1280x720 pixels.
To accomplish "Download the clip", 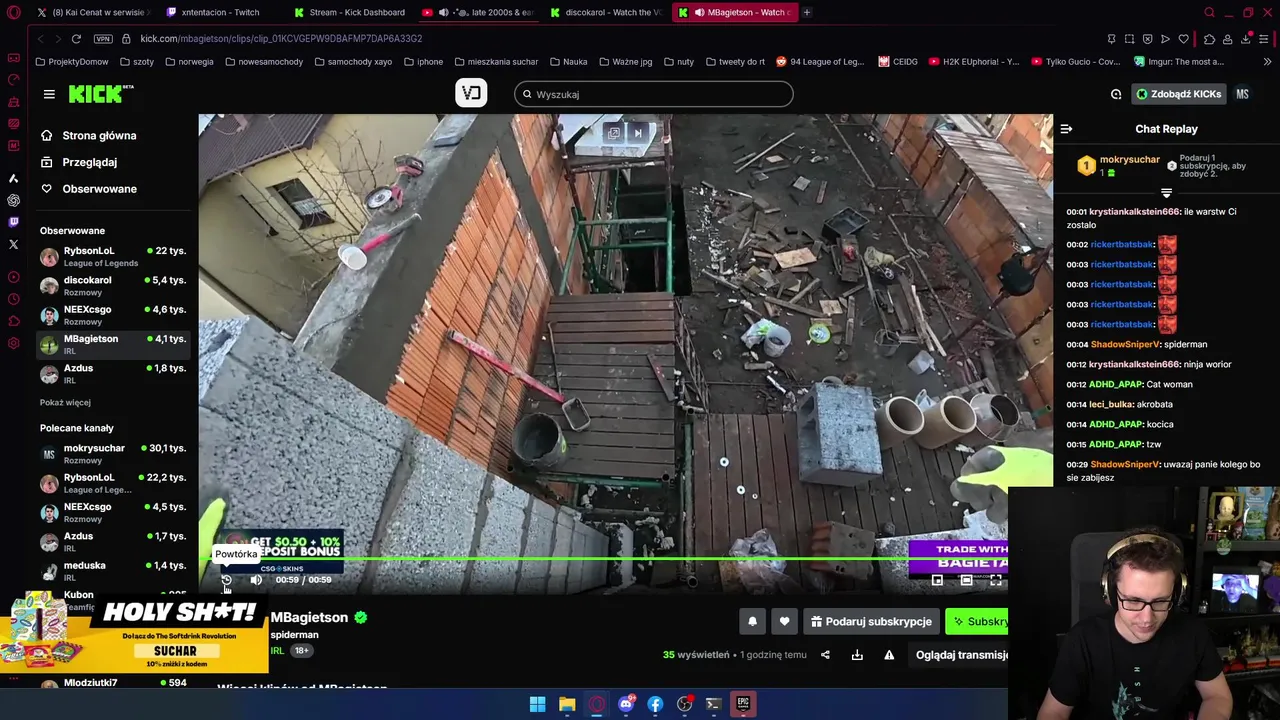I will pos(857,655).
